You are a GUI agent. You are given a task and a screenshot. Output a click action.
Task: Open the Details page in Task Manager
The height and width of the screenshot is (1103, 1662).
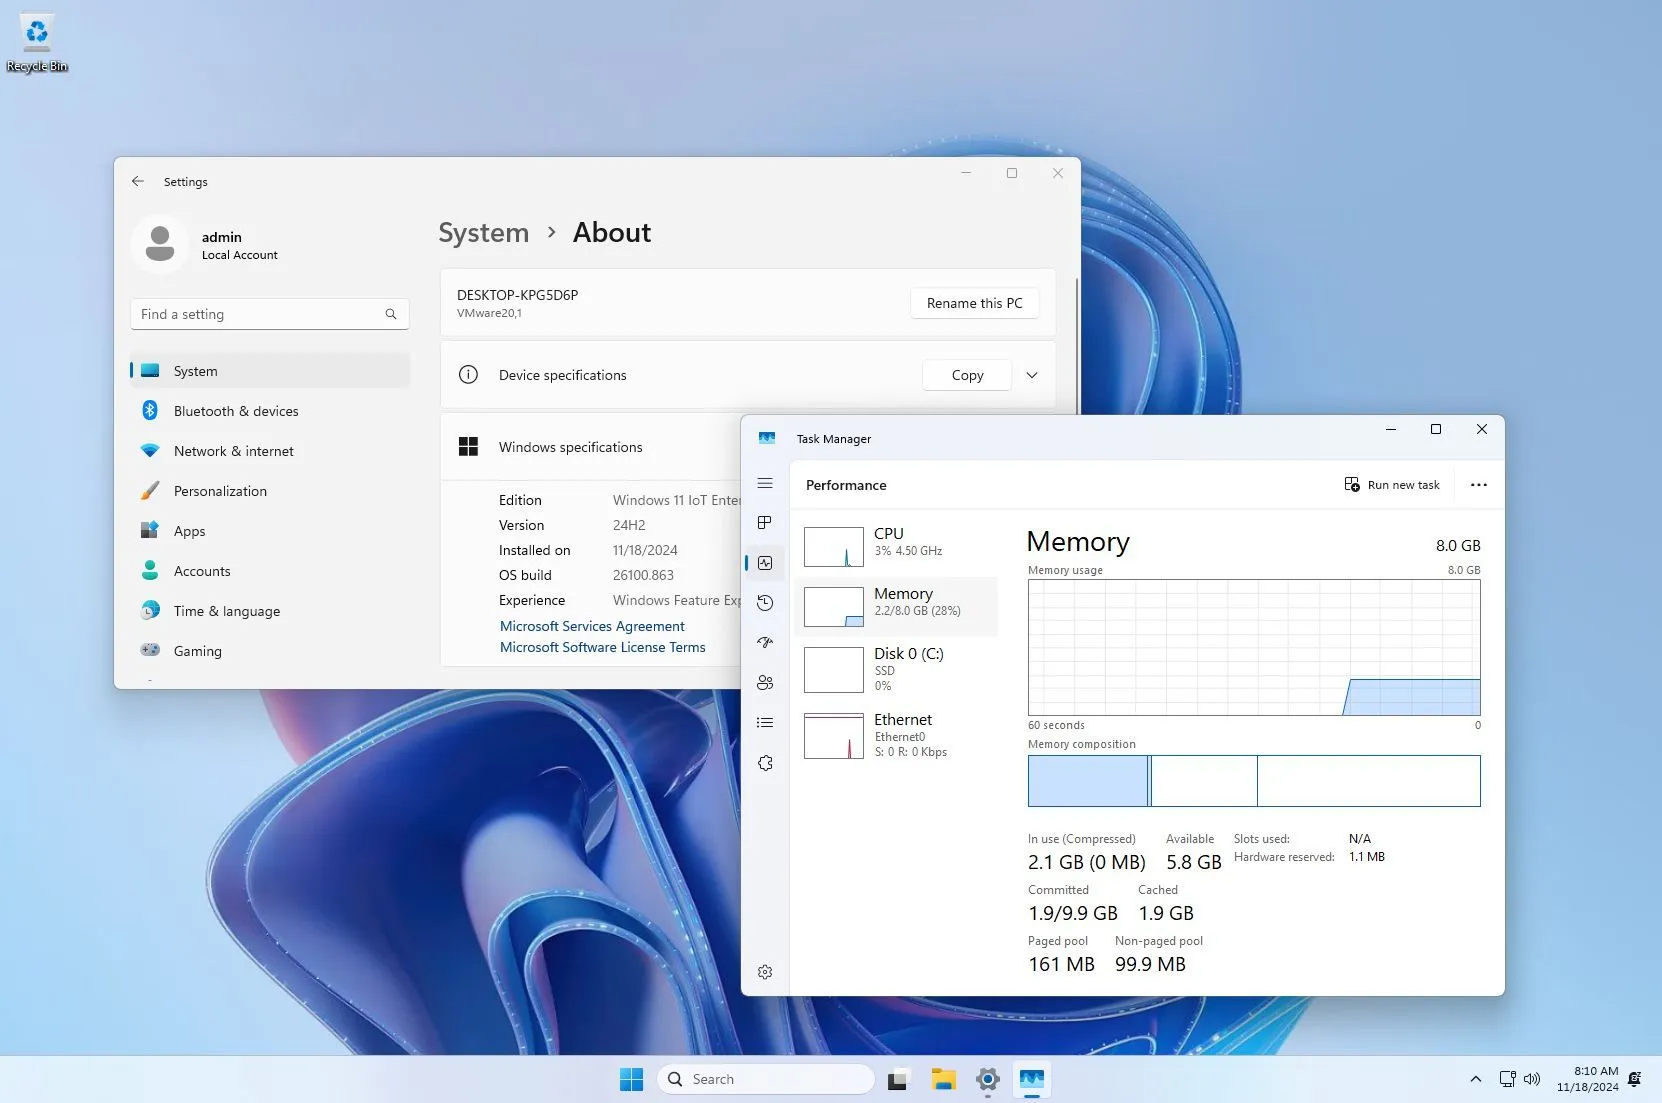(x=765, y=723)
